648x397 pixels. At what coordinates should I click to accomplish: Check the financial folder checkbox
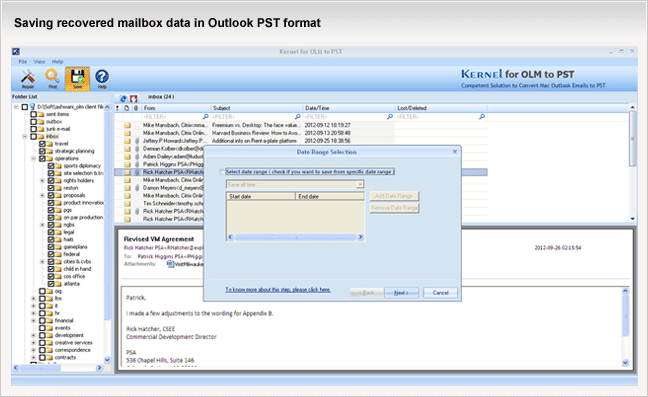click(42, 321)
